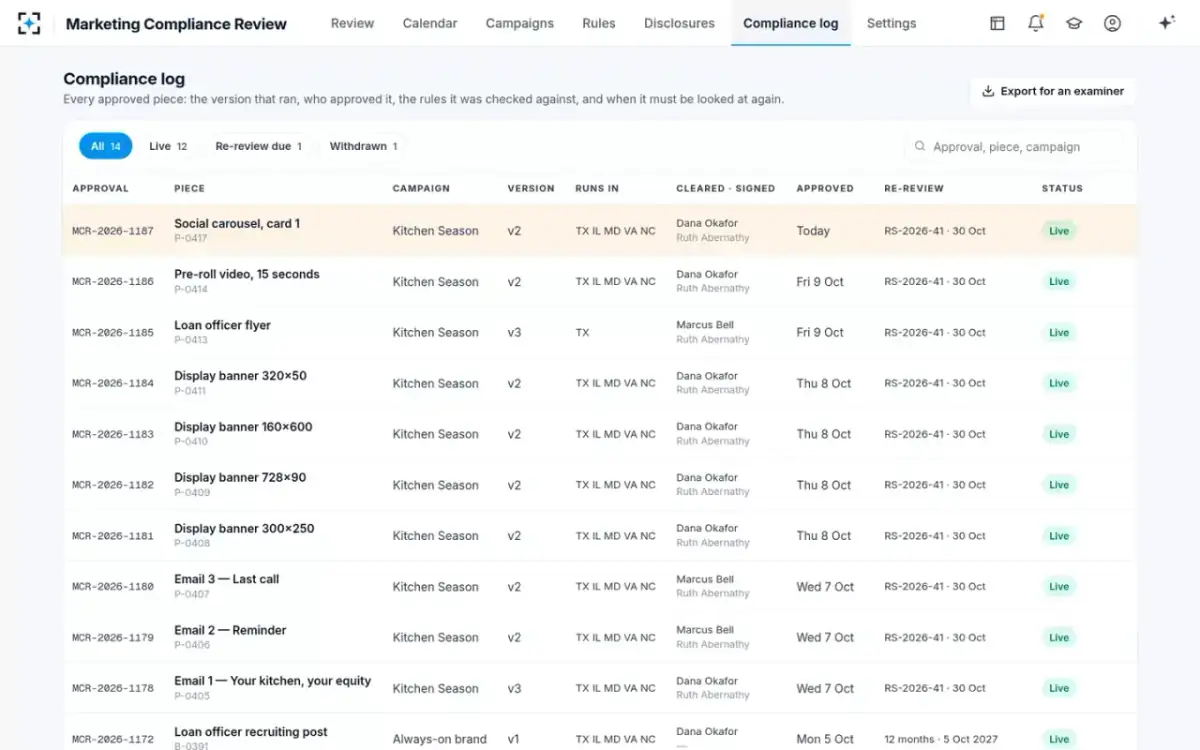Switch to the Review tab
This screenshot has width=1200, height=750.
point(352,23)
